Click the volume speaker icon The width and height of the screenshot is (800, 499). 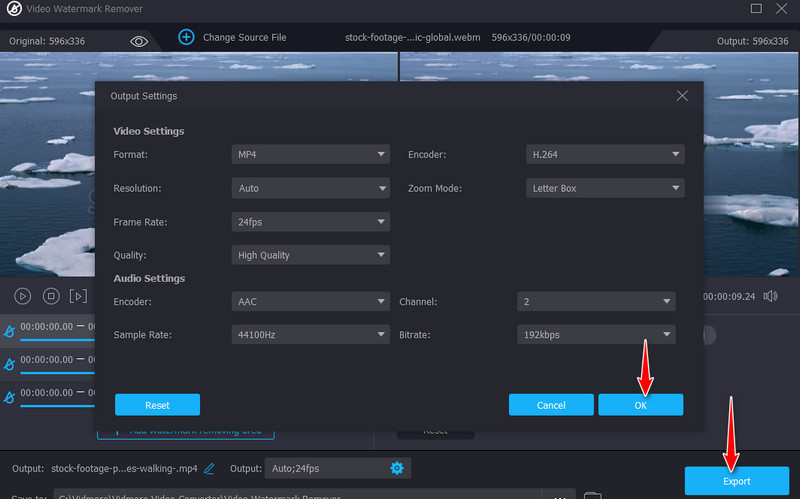(770, 296)
